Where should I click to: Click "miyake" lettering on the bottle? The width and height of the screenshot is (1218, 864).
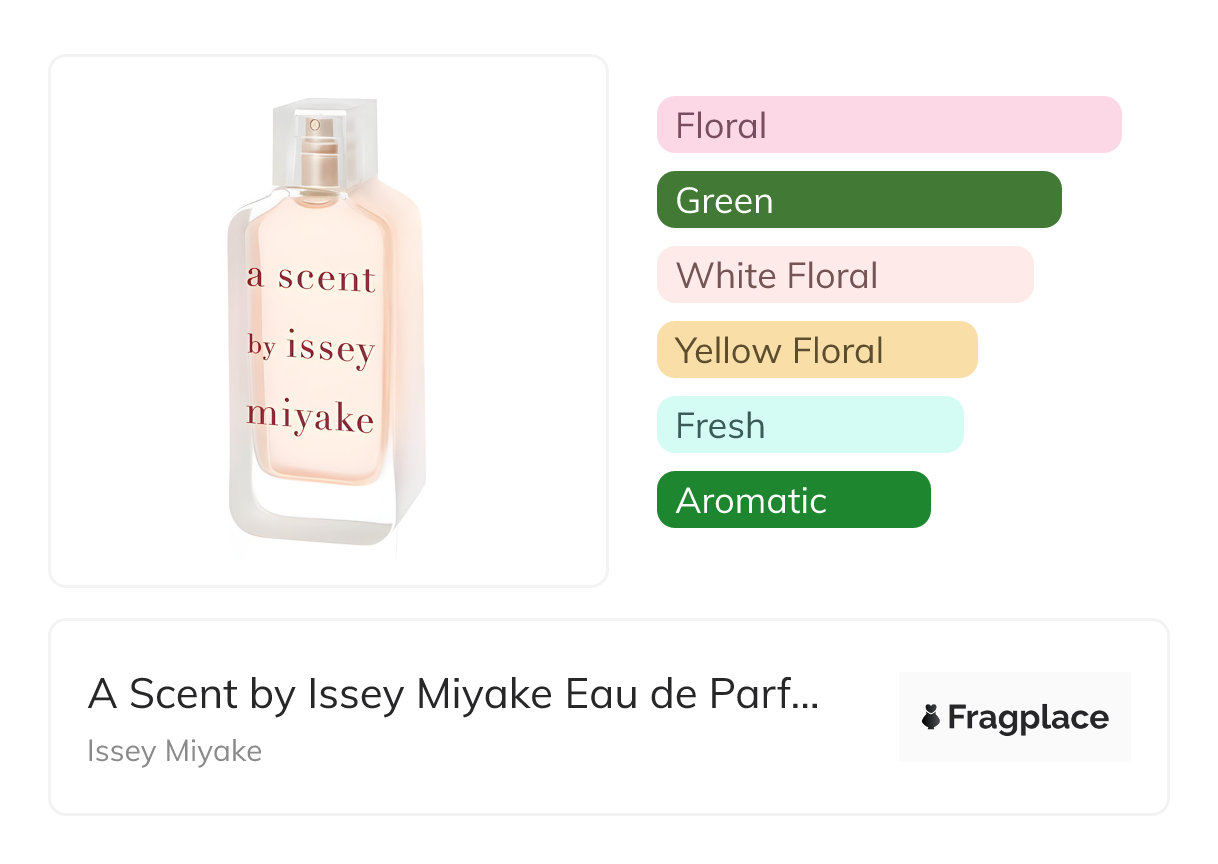point(311,418)
